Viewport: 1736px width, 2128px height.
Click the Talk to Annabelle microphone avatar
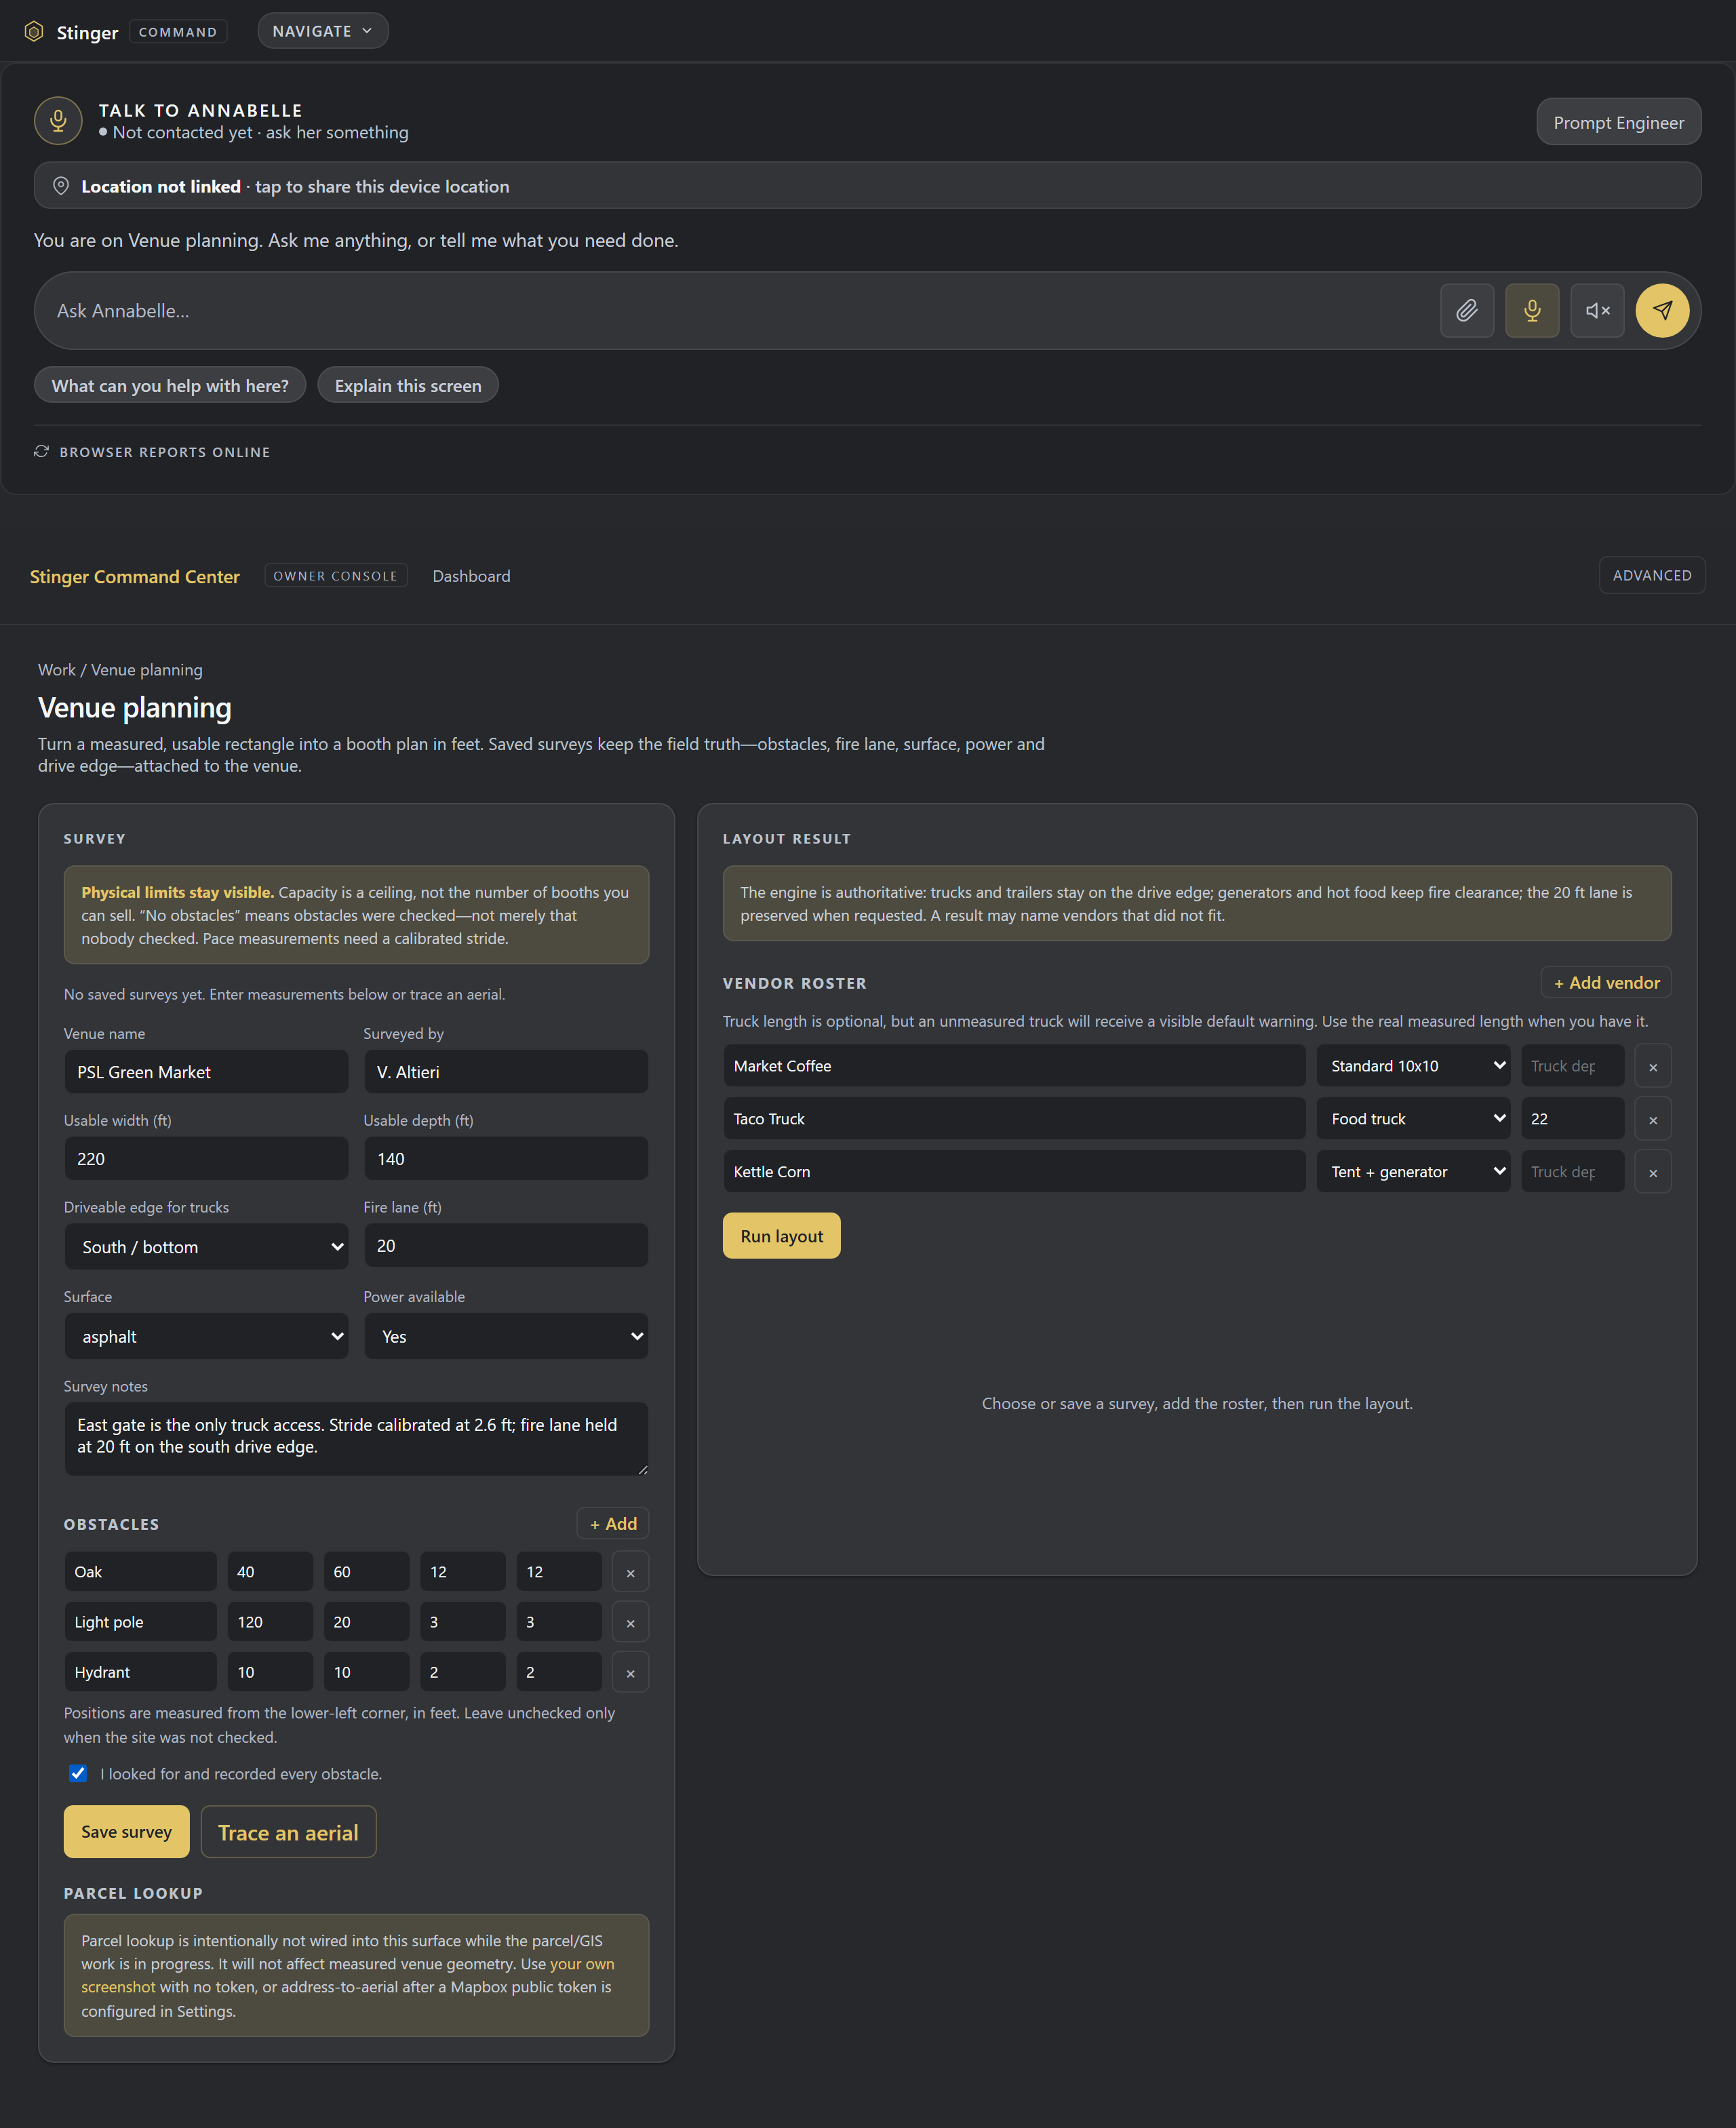click(x=58, y=121)
